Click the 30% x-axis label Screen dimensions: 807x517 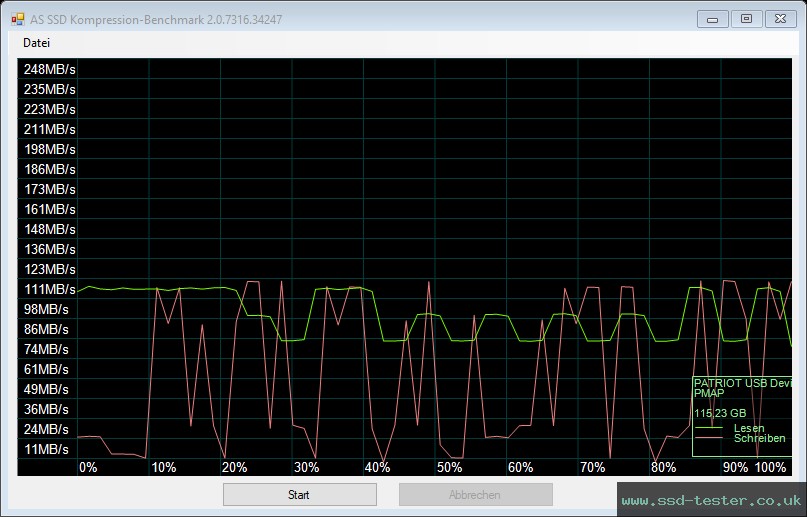(x=307, y=468)
